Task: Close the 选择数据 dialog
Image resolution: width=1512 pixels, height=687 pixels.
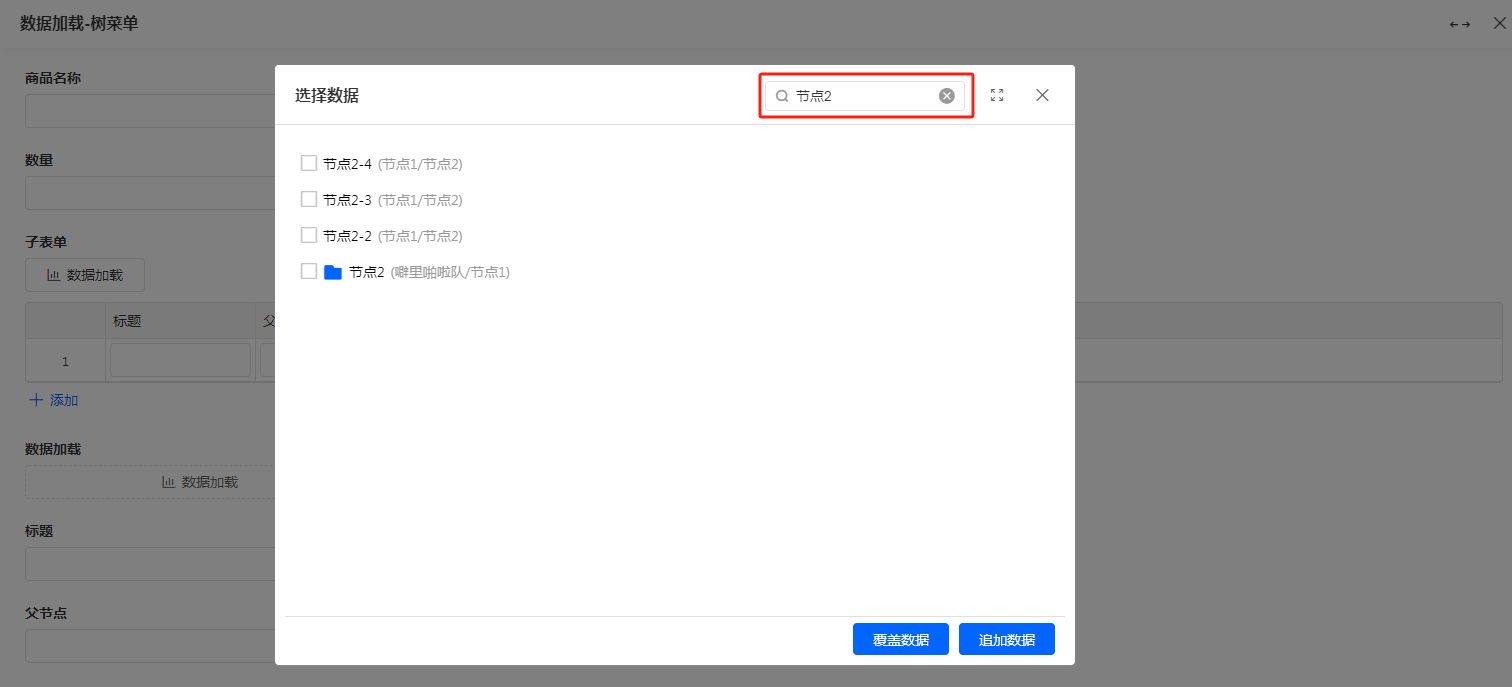Action: (1042, 95)
